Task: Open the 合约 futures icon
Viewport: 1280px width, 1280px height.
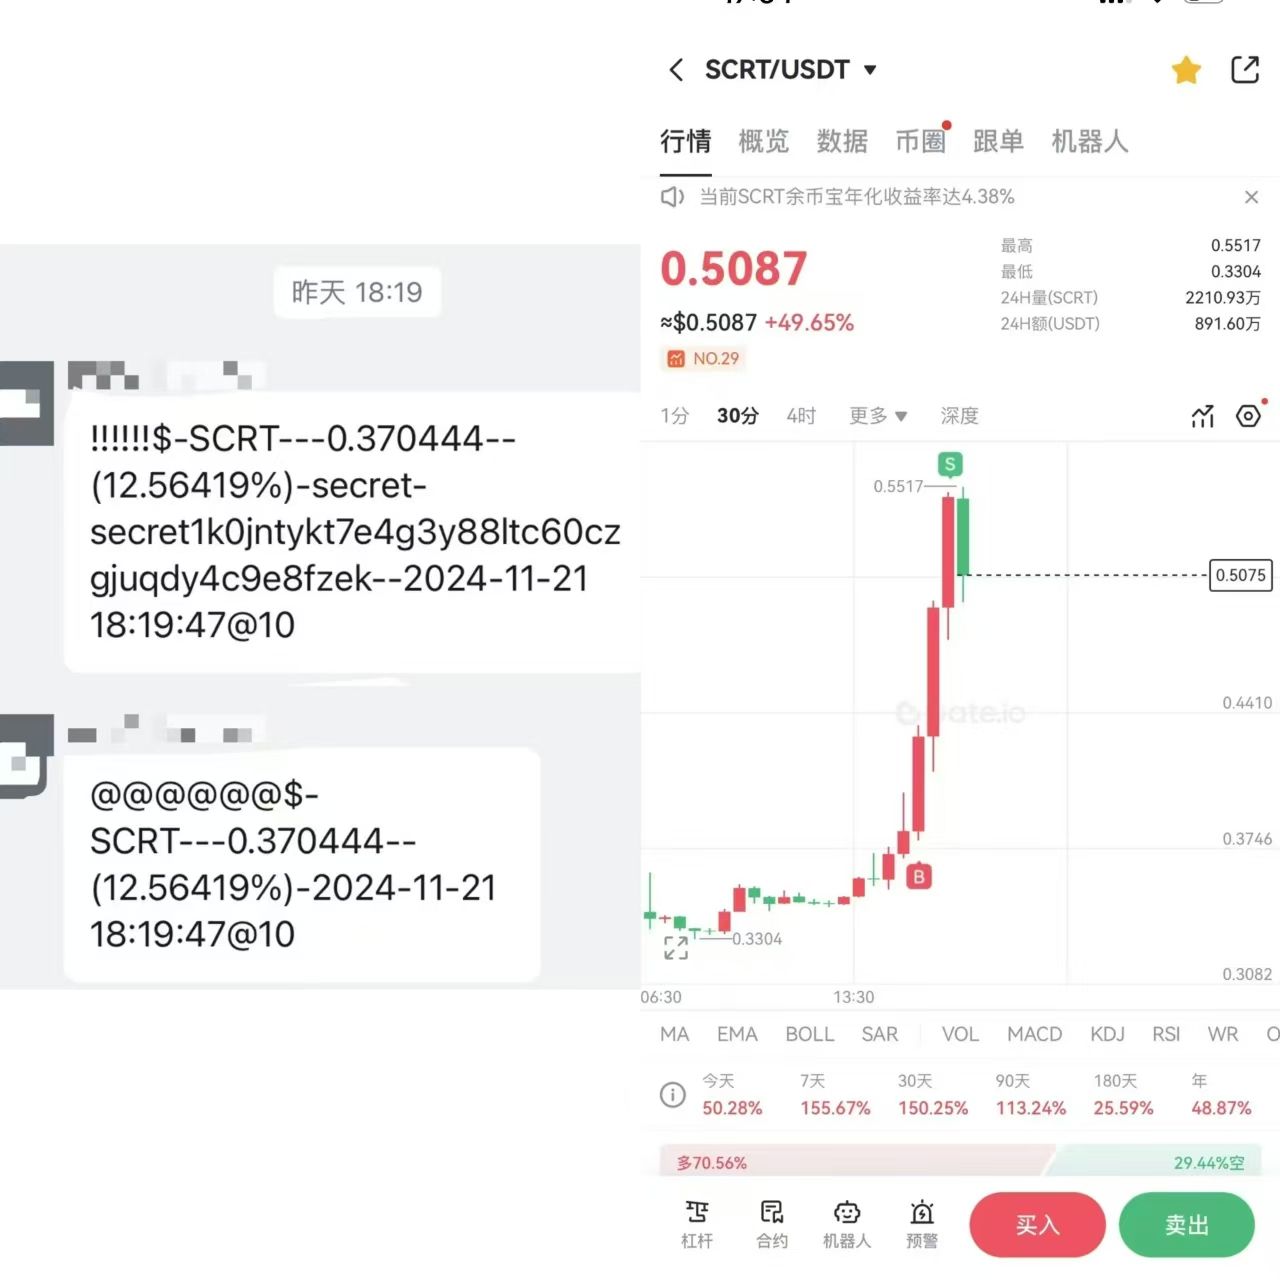Action: click(x=772, y=1225)
